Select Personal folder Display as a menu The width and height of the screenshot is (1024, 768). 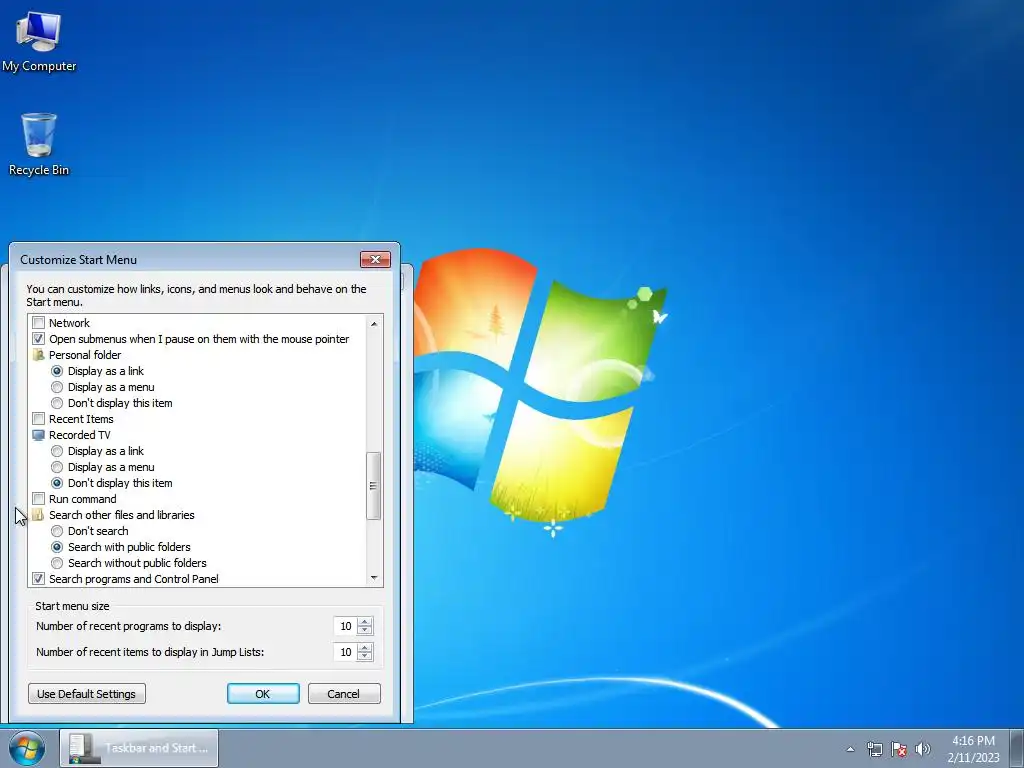pos(57,387)
